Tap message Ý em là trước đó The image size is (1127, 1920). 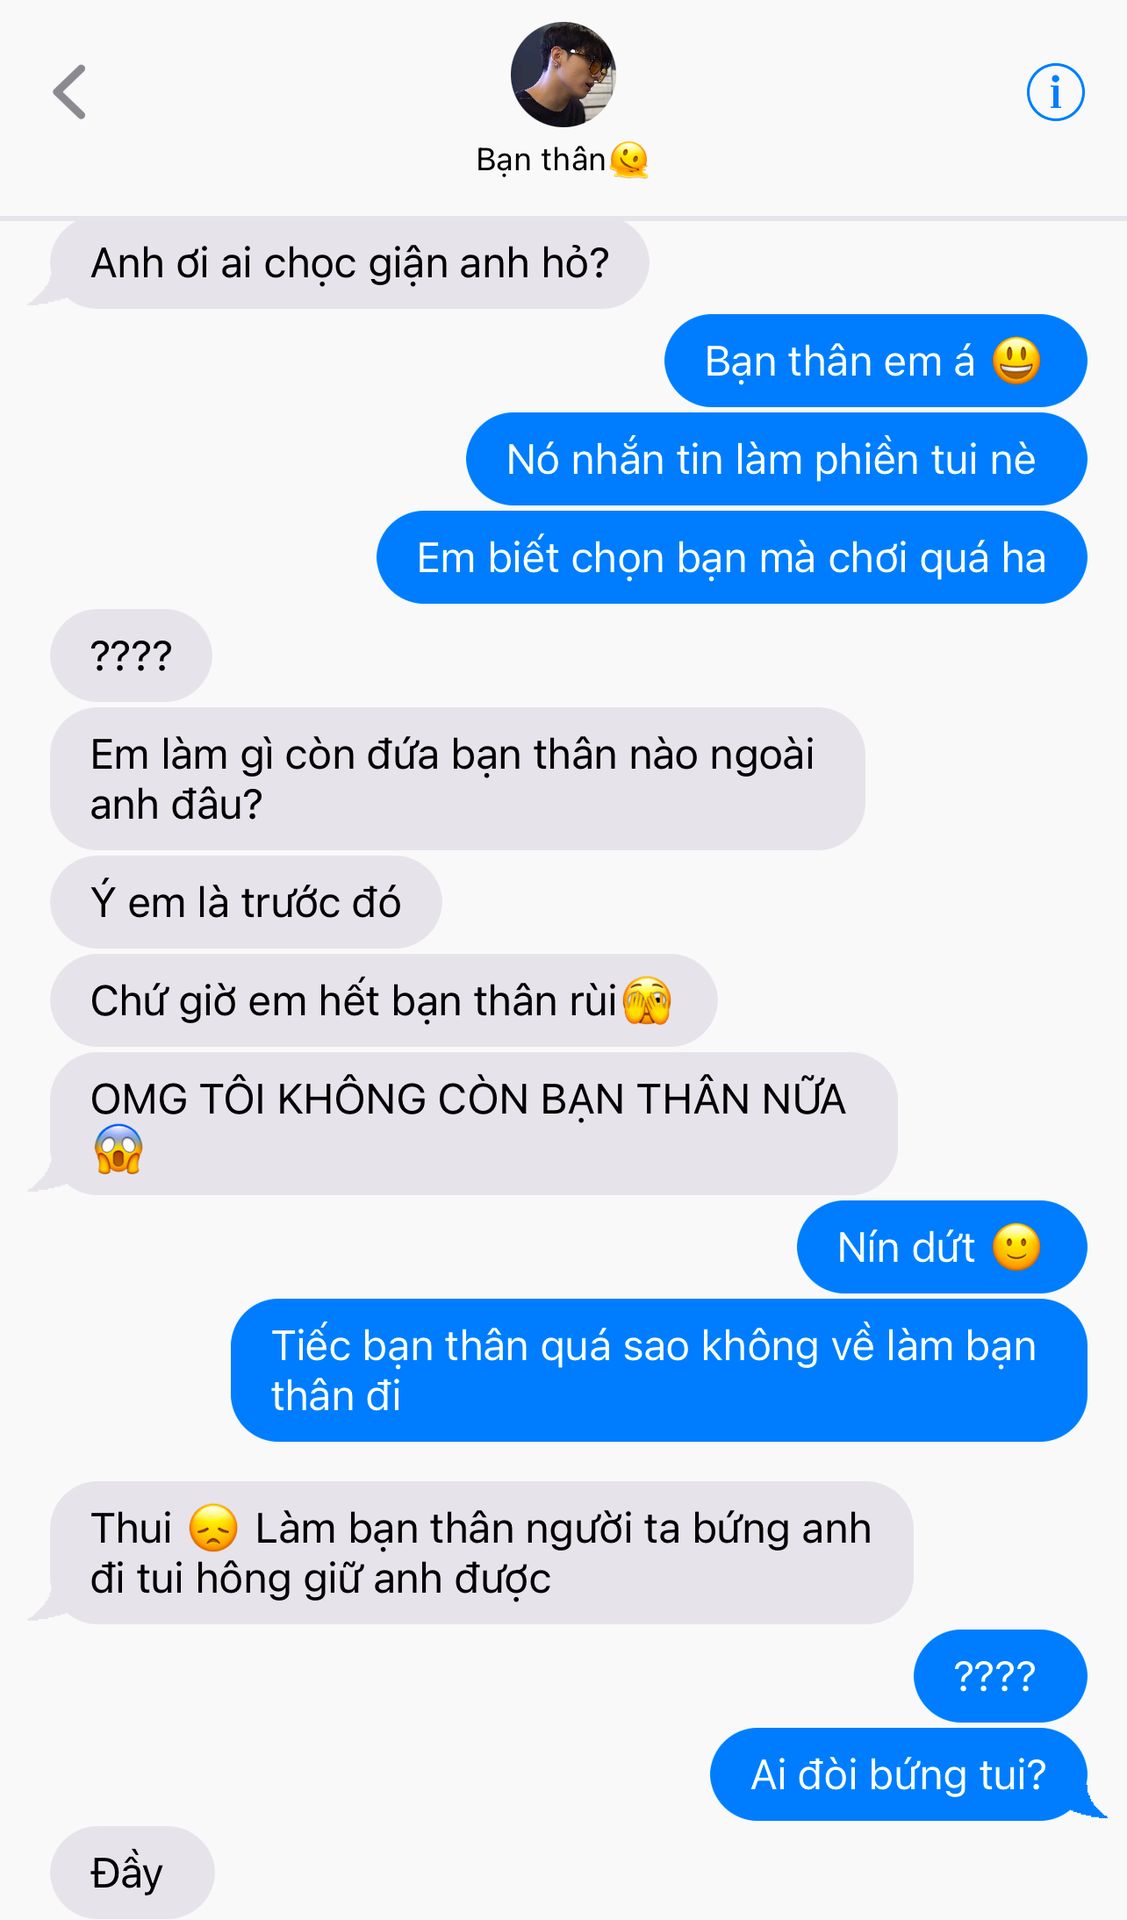click(245, 902)
